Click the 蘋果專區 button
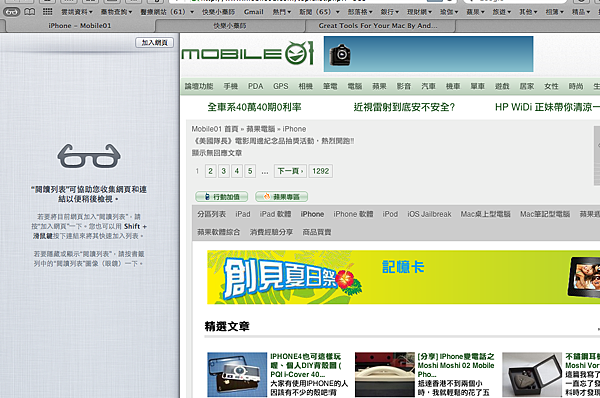This screenshot has width=600, height=398. coord(282,197)
